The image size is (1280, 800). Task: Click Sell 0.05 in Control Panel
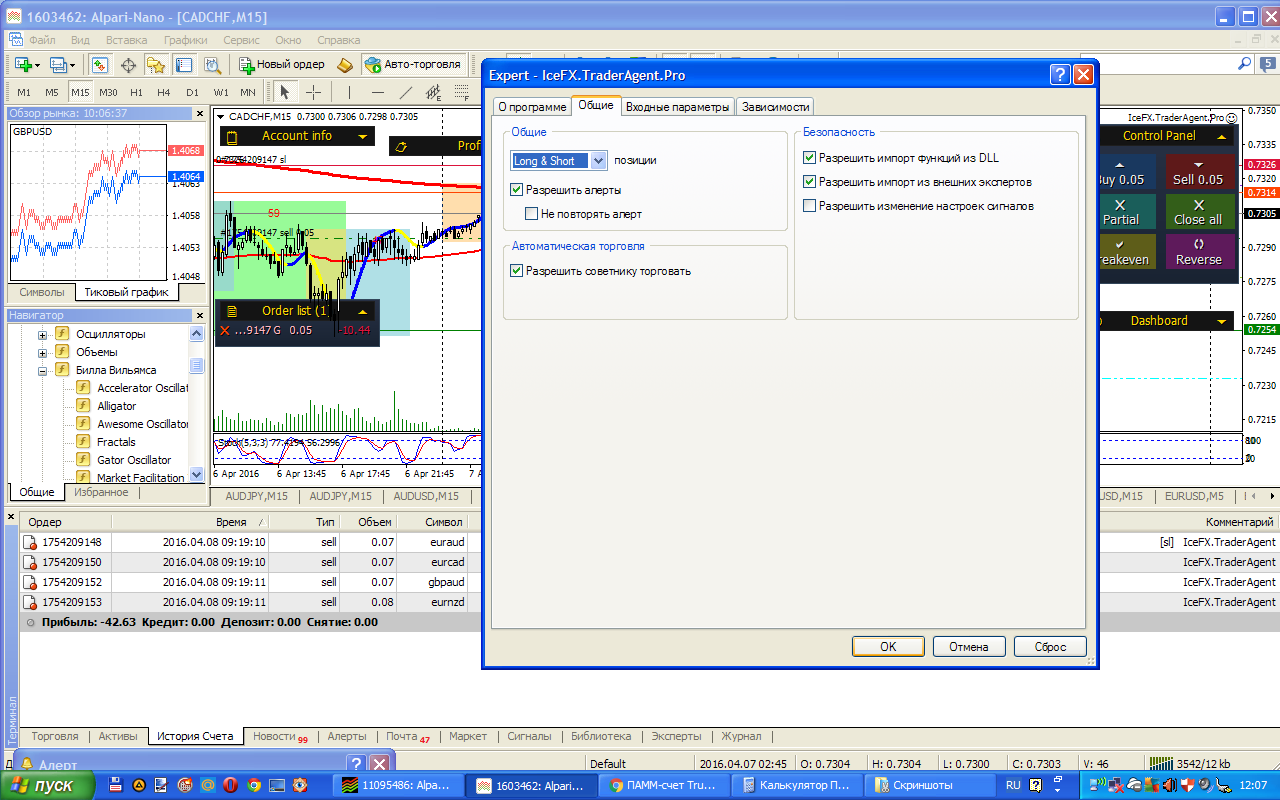pos(1198,172)
